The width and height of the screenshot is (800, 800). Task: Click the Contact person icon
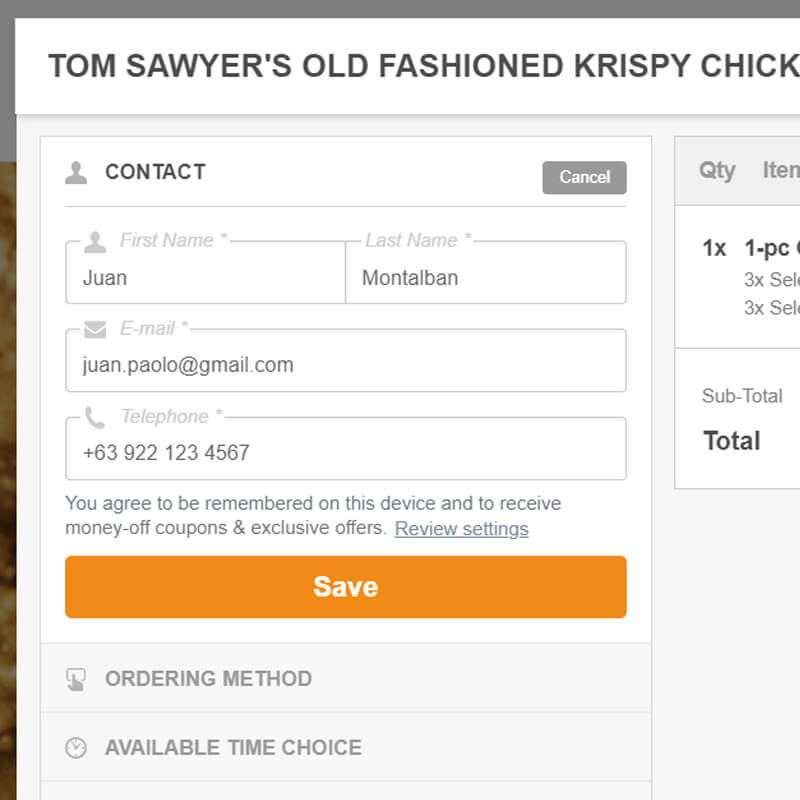pos(76,173)
